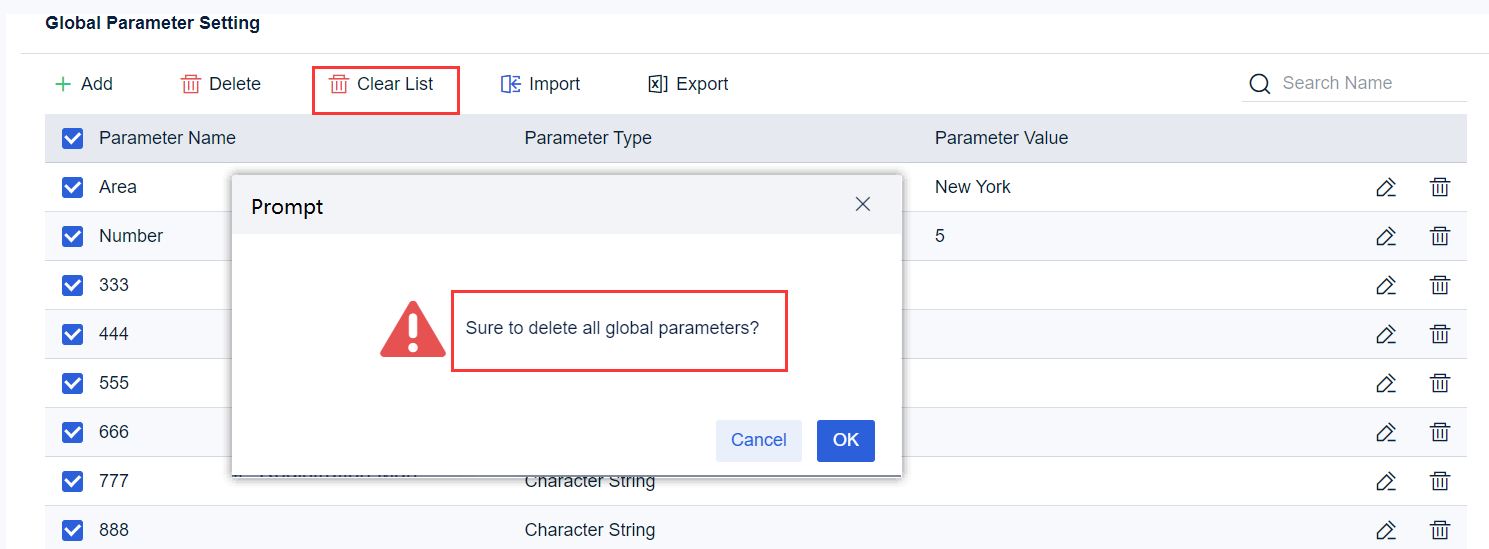Confirm deletion with OK button

point(846,441)
